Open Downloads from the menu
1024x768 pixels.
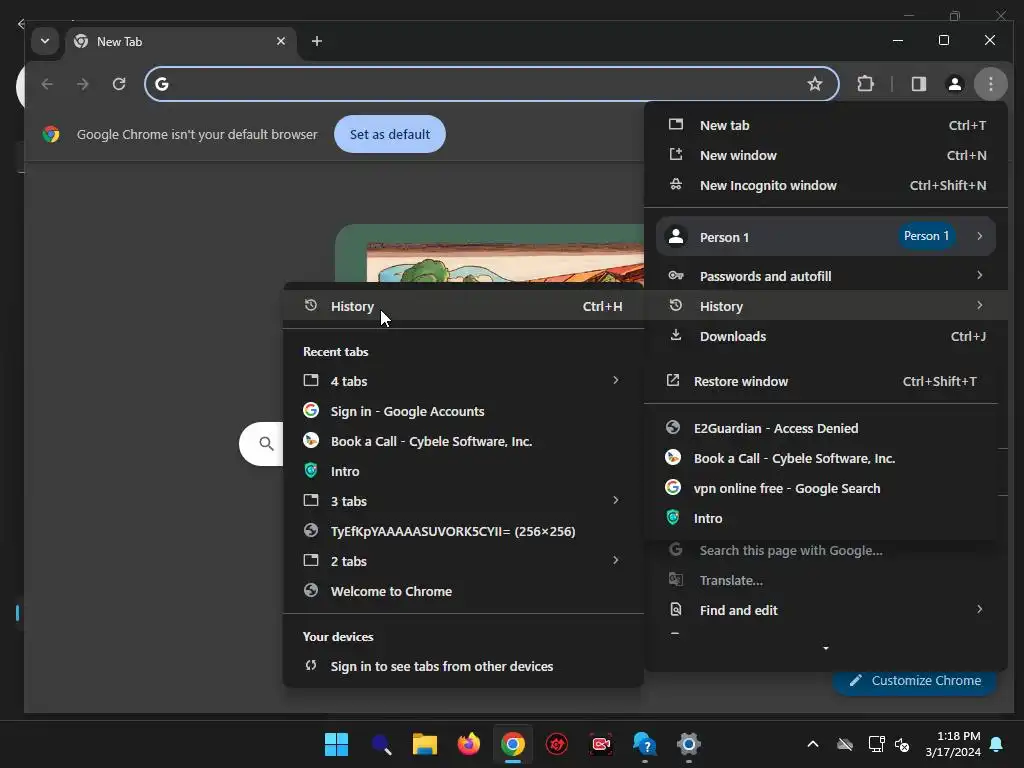tap(826, 336)
